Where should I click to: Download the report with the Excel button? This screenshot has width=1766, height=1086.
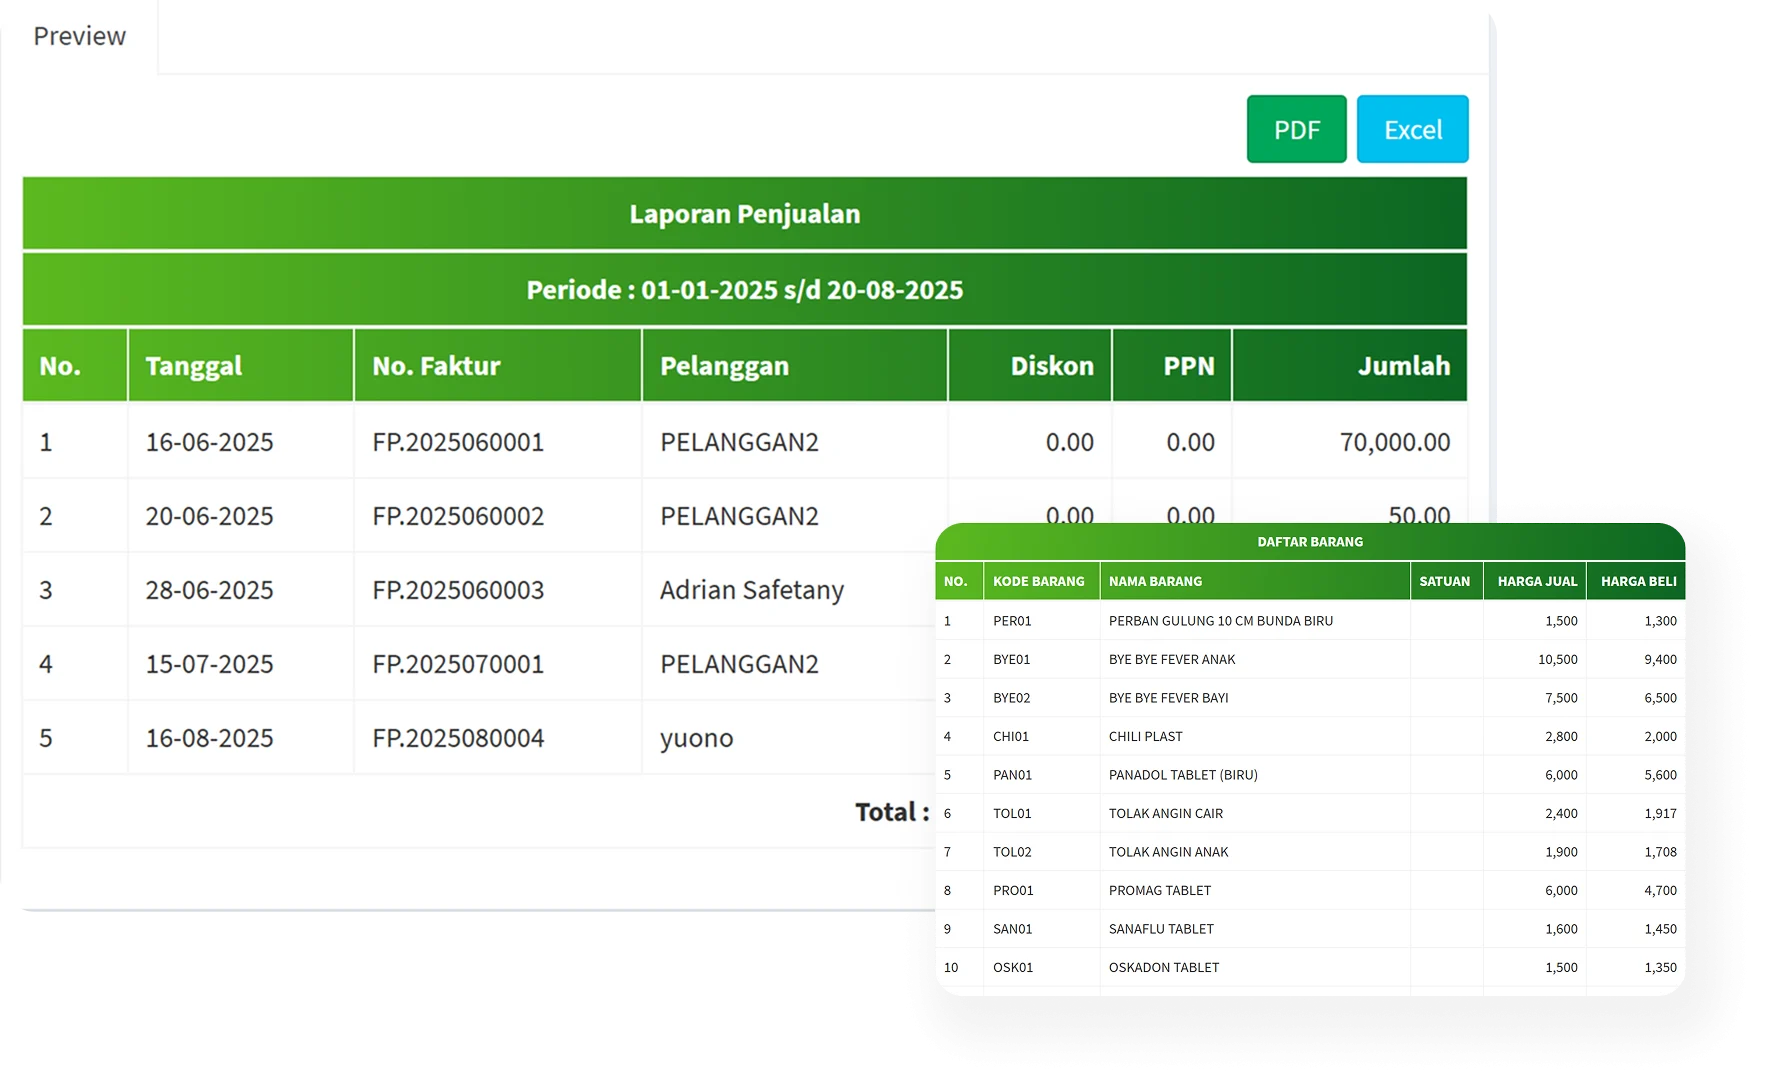(1412, 129)
